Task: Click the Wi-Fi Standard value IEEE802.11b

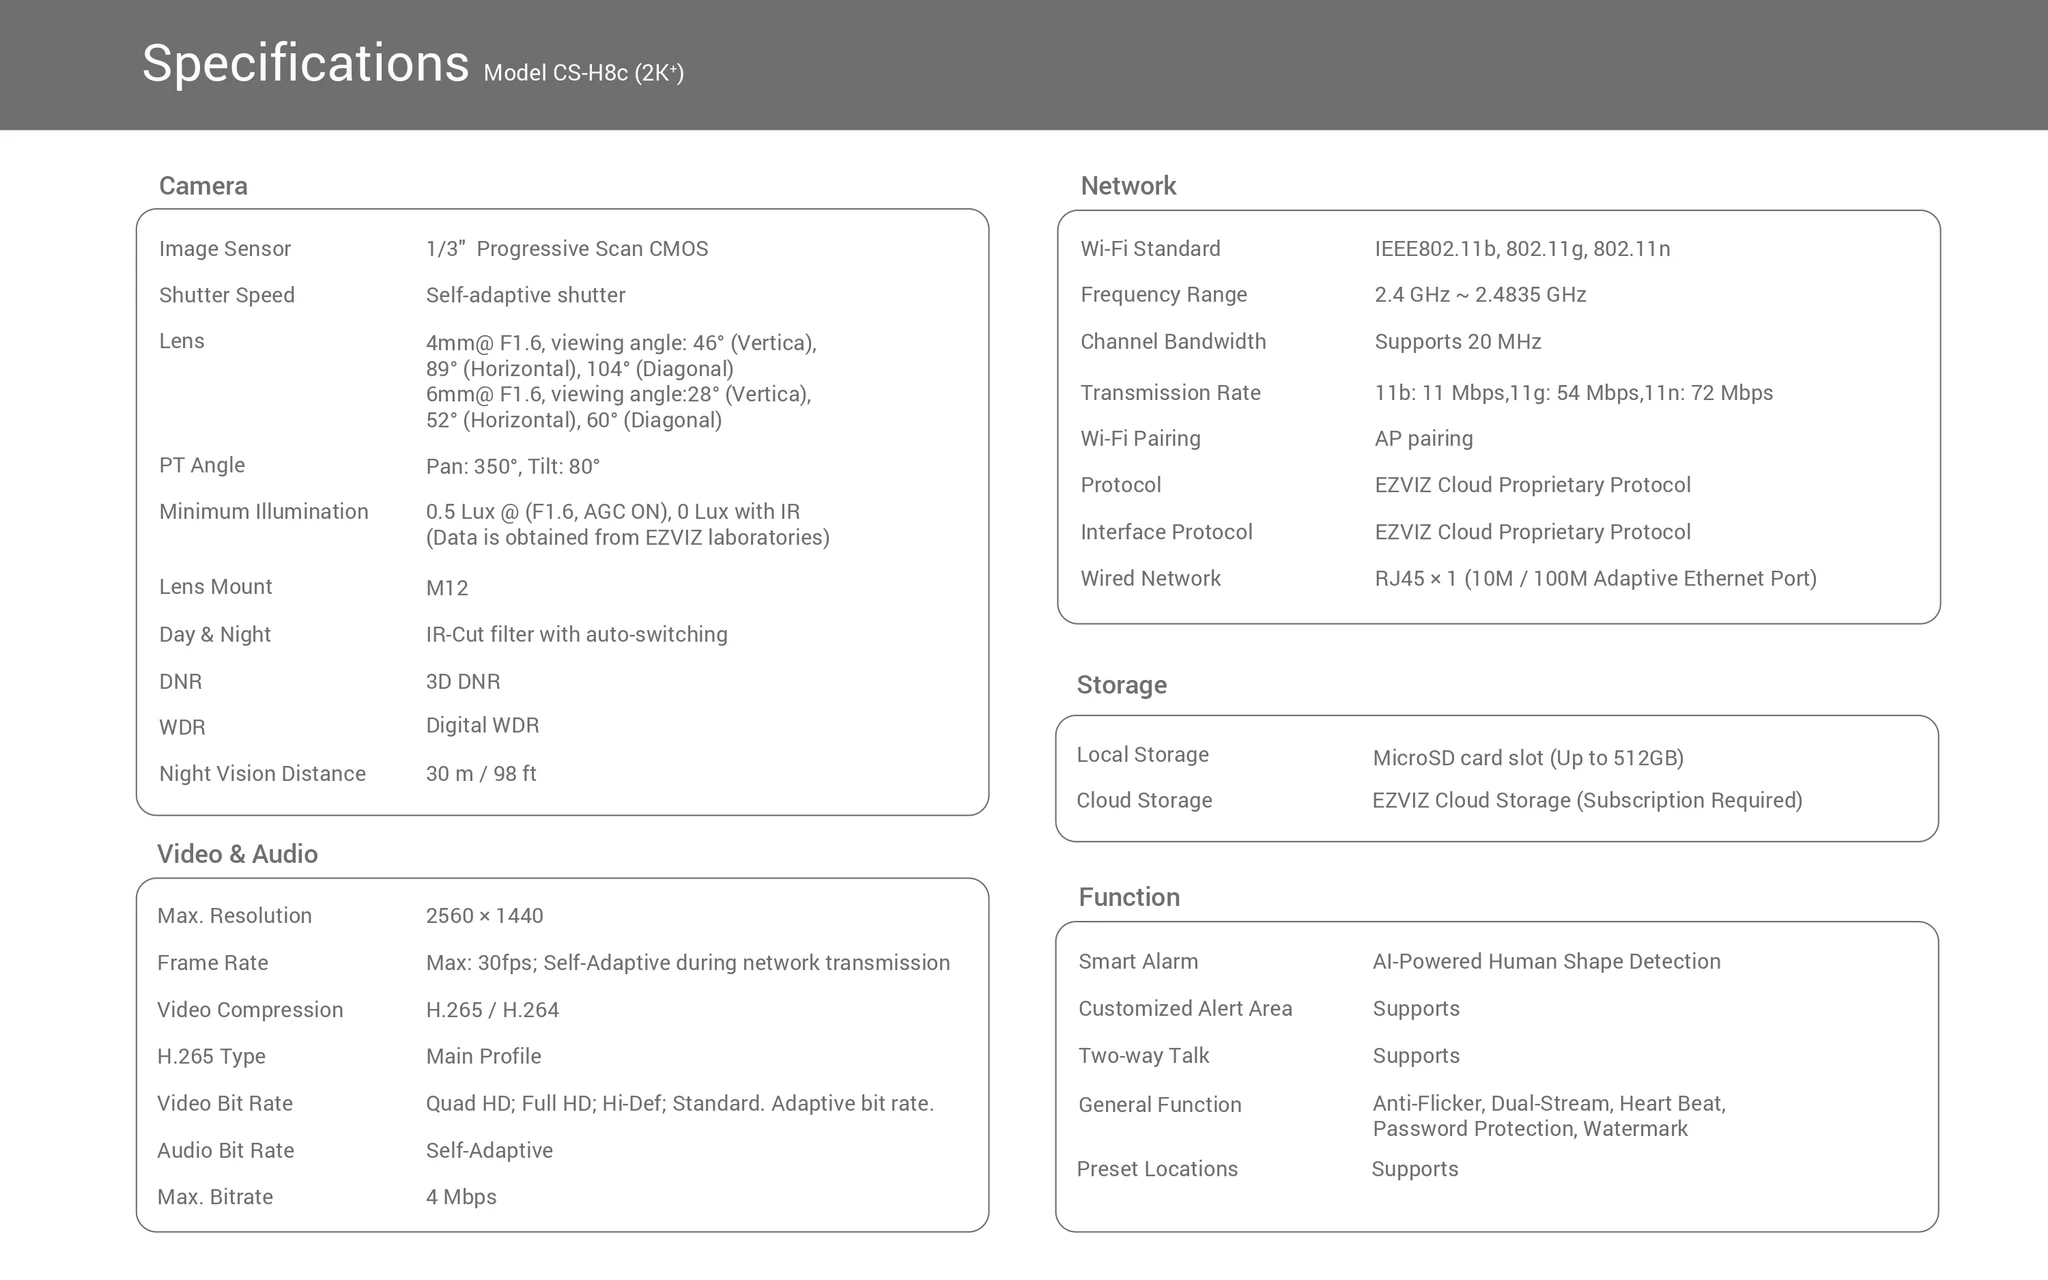Action: click(1436, 249)
